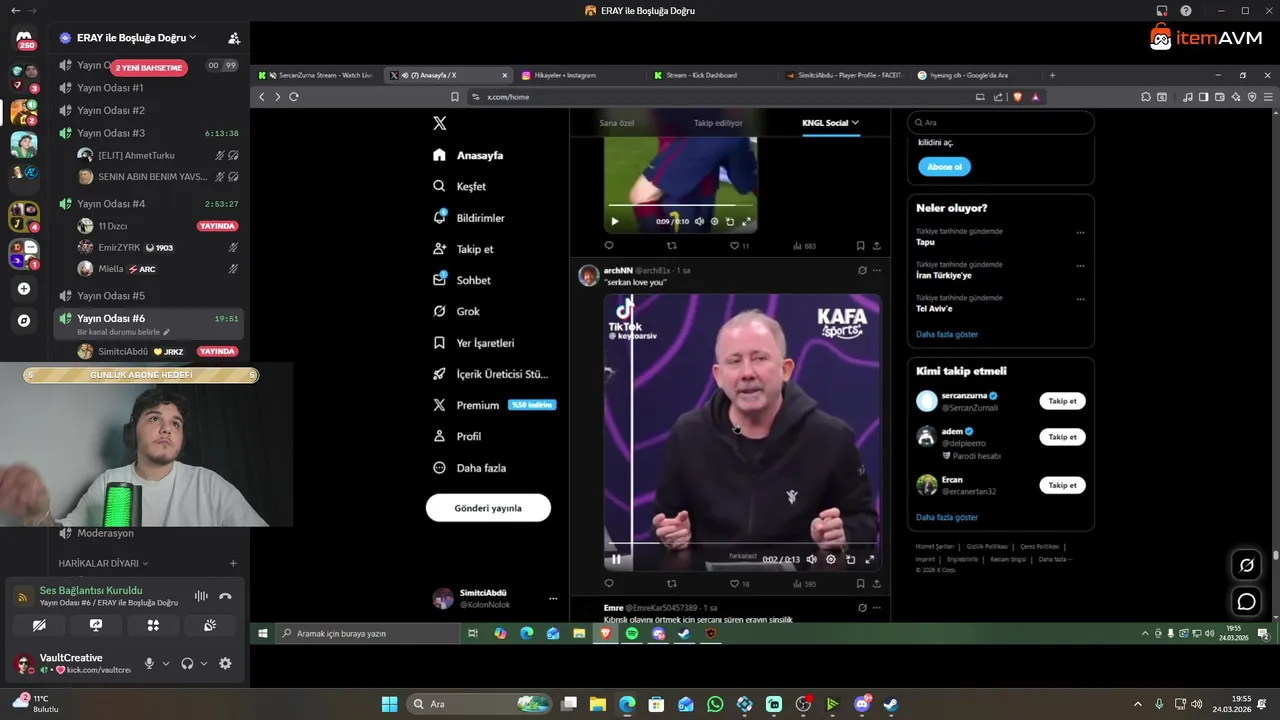The height and width of the screenshot is (720, 1280).
Task: Open the archNN post more options
Action: [x=877, y=270]
